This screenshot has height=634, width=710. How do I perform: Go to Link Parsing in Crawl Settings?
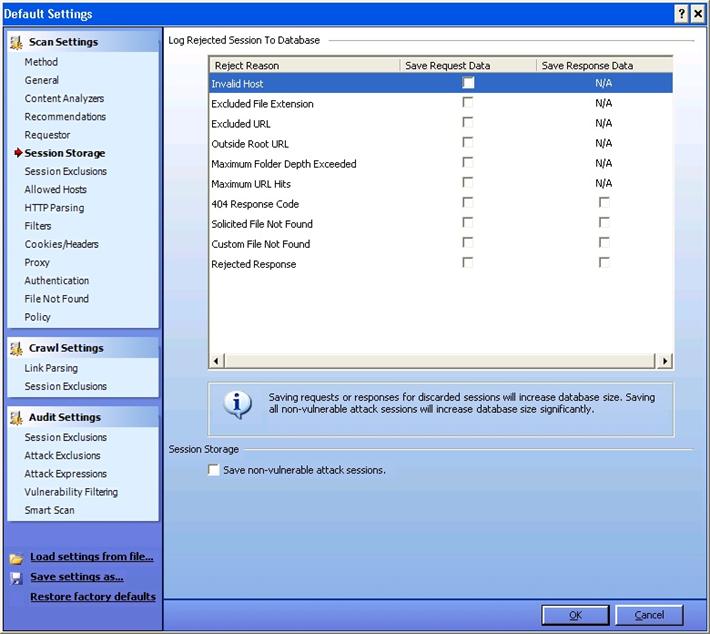click(x=51, y=368)
